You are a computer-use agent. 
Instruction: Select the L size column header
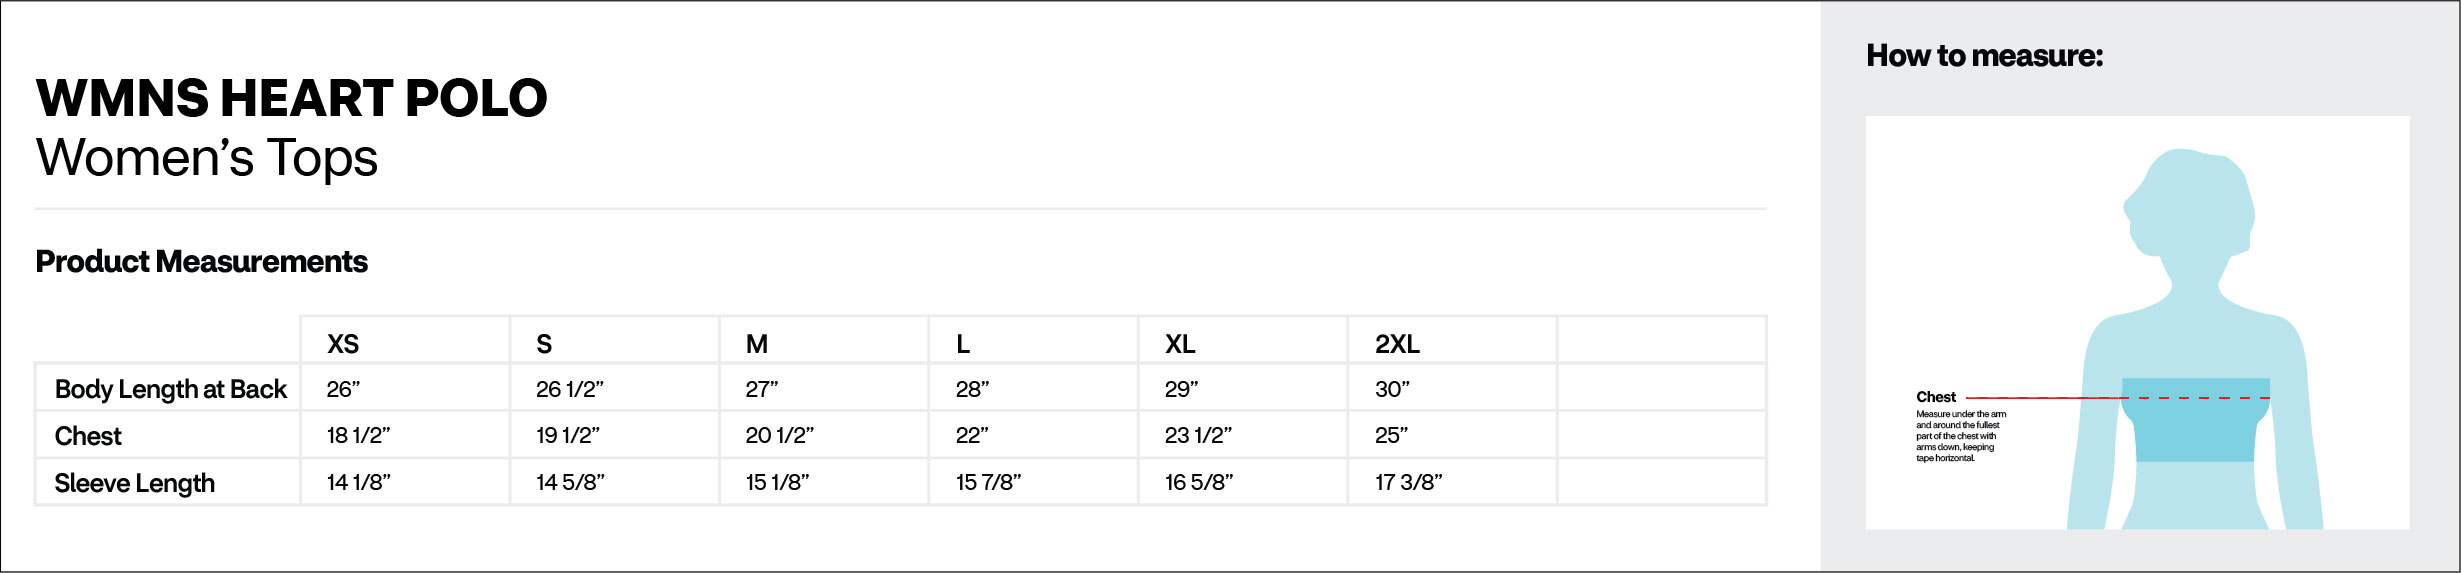963,344
